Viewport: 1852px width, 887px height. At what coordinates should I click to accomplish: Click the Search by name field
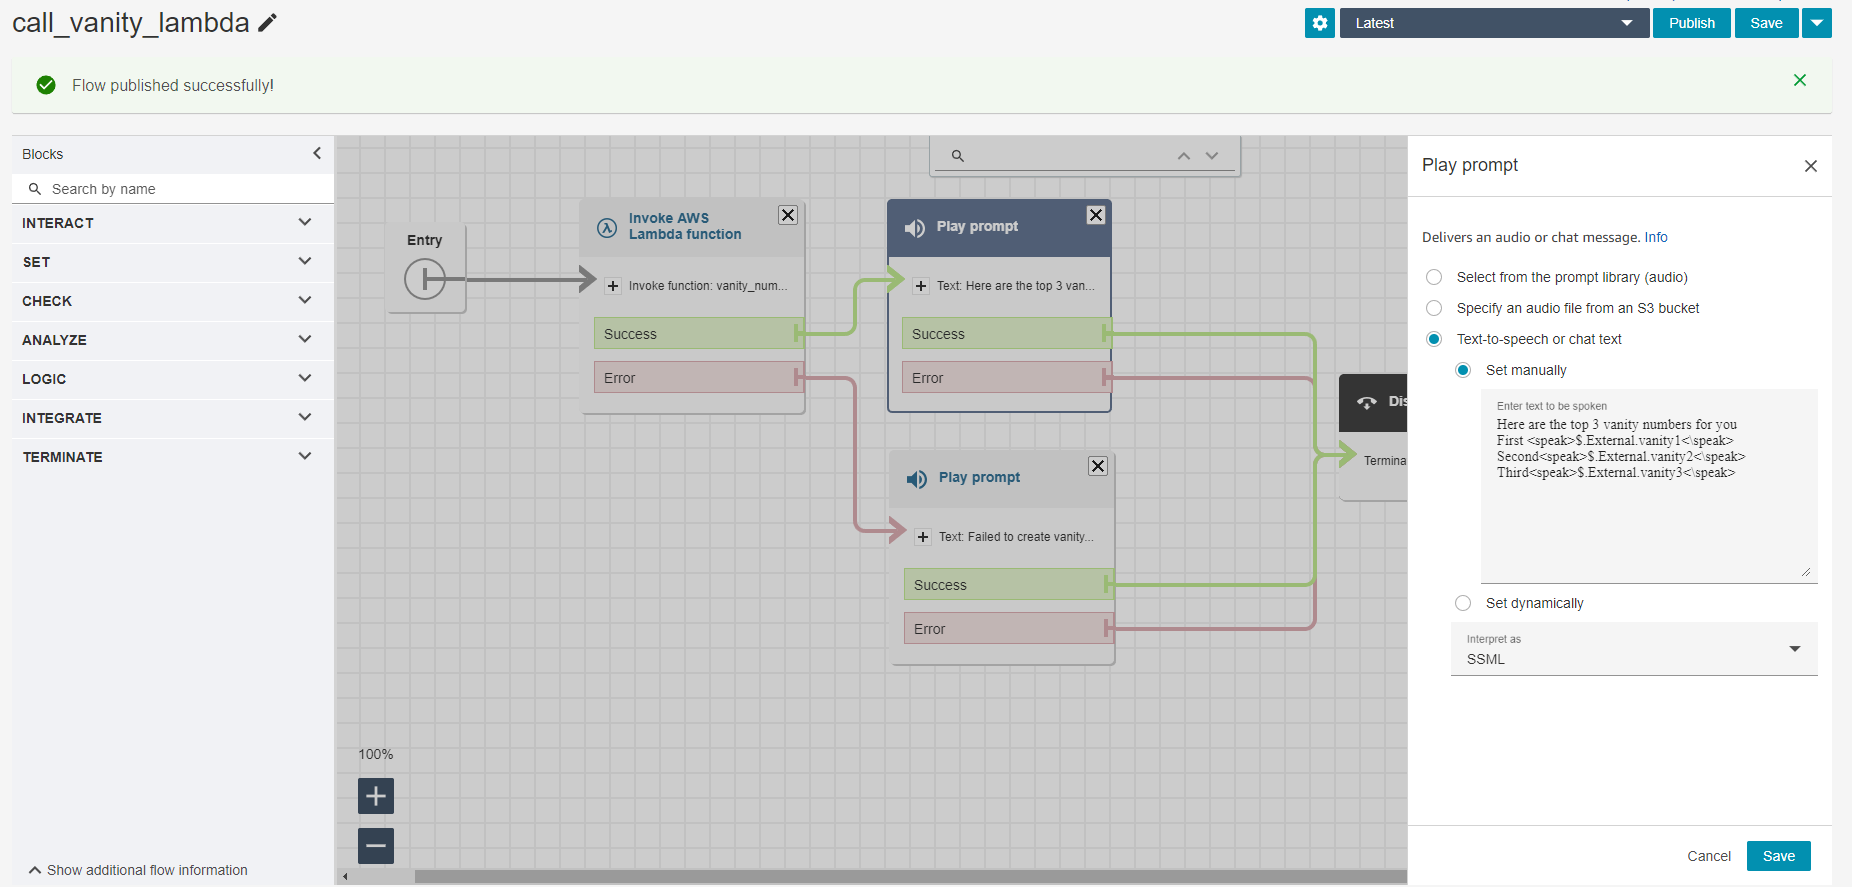click(x=173, y=189)
